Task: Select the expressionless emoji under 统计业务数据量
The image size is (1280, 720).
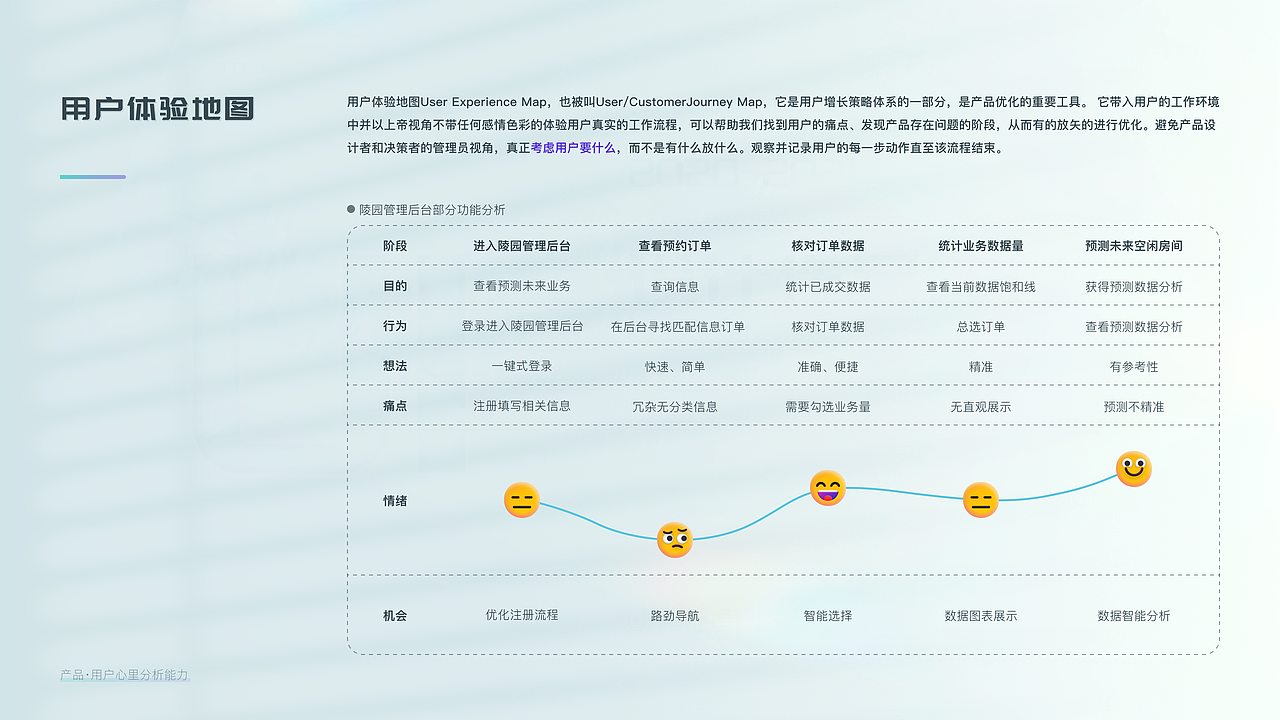Action: coord(980,500)
